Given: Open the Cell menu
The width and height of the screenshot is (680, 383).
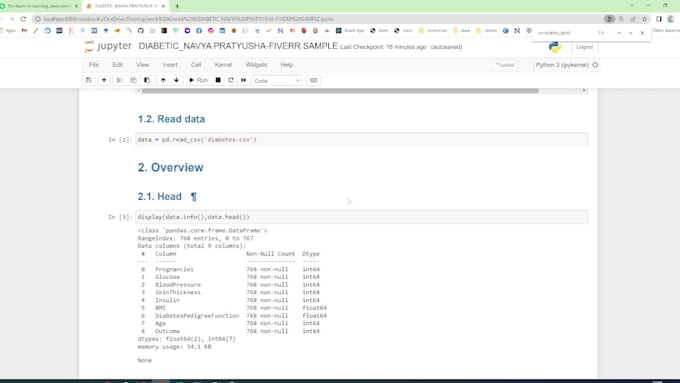Looking at the screenshot, I should 196,65.
